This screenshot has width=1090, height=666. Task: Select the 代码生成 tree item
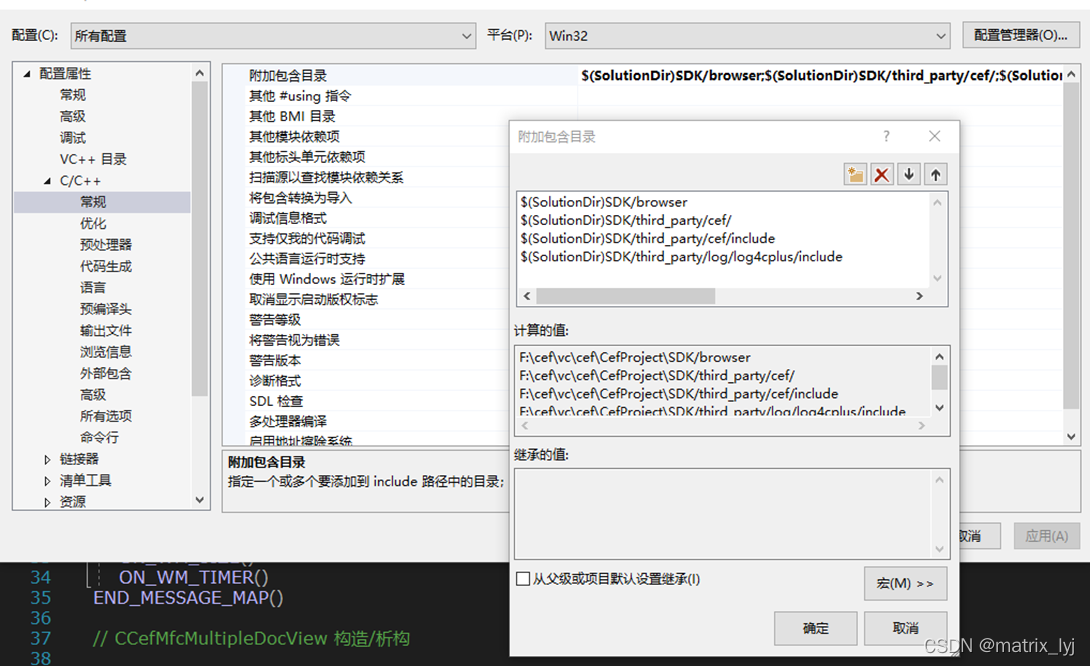click(106, 266)
